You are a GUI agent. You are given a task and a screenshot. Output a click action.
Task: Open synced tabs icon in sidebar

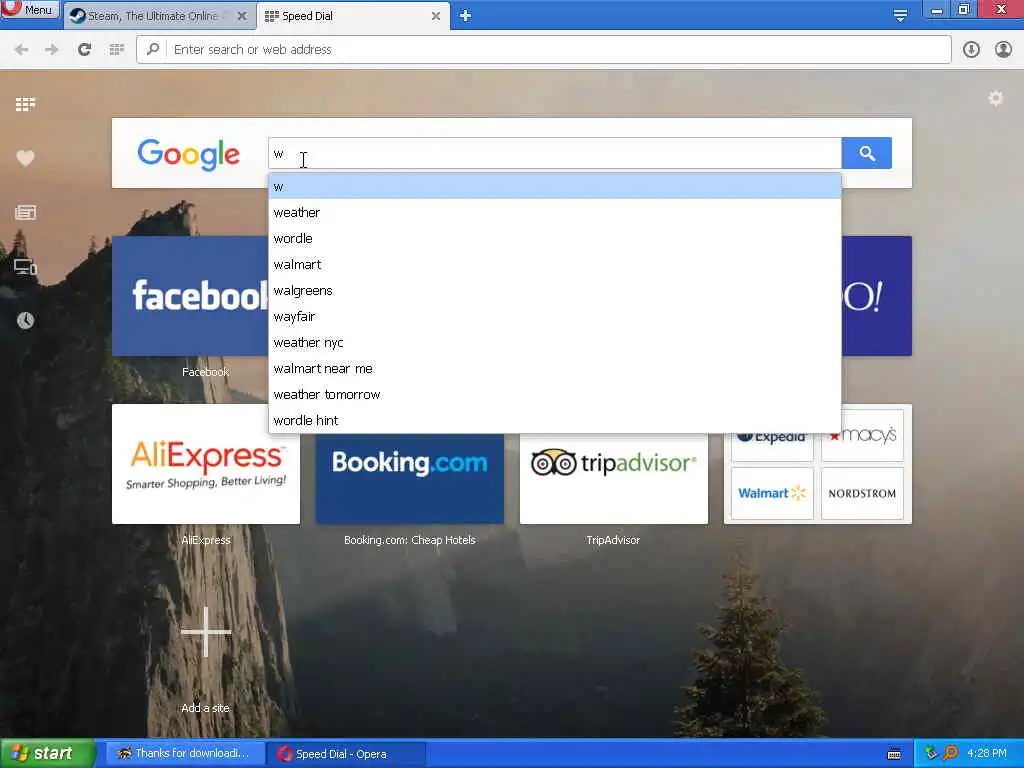25,266
